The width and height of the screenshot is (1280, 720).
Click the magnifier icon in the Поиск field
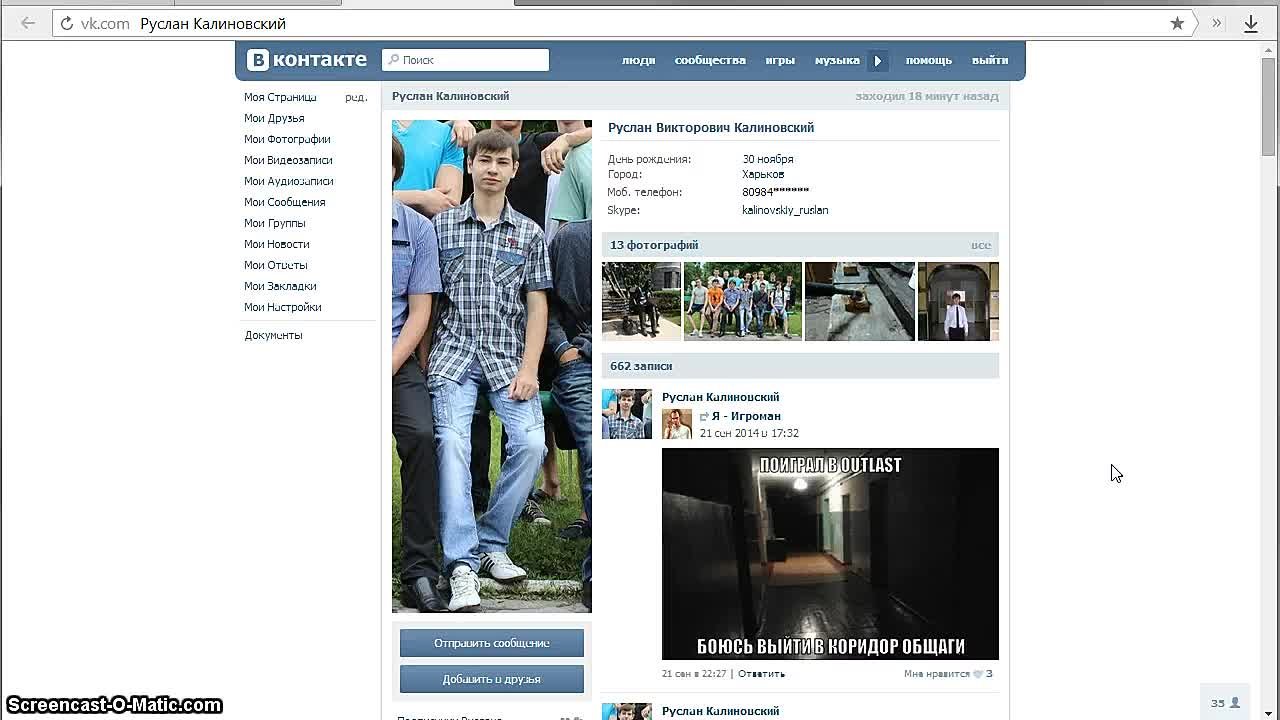[392, 60]
